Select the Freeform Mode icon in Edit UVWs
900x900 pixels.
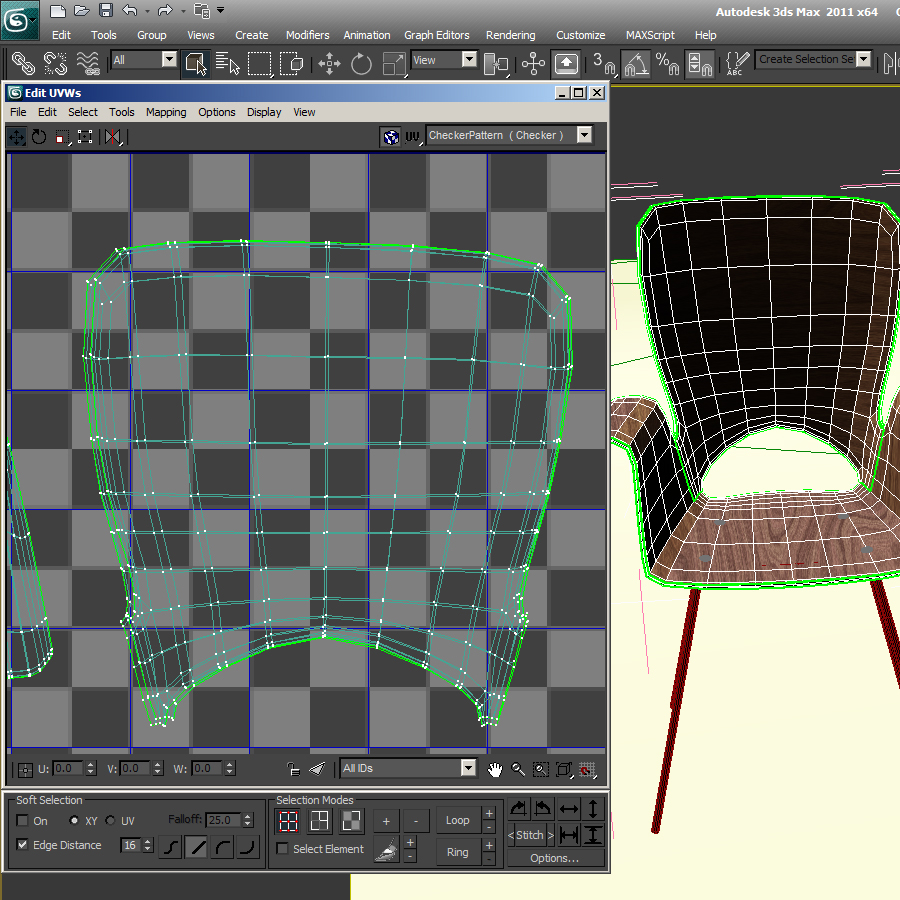tap(85, 137)
